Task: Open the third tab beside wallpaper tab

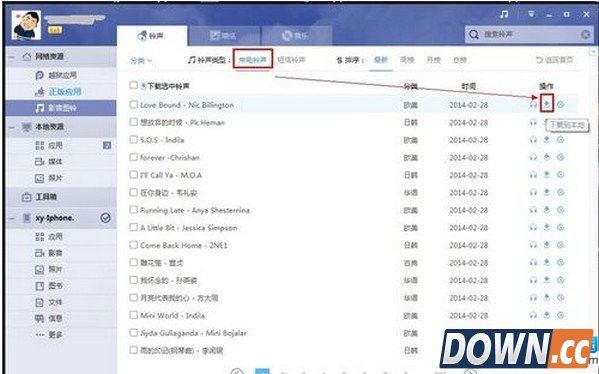Action: coord(296,36)
